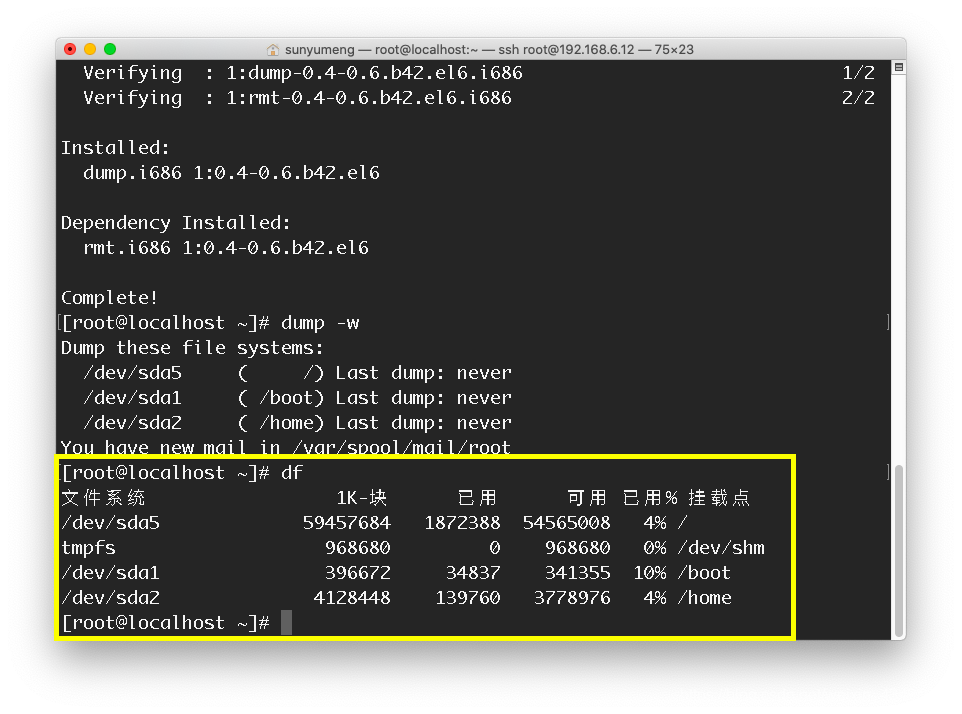
Task: Click '4128448' size for /dev/sda2
Action: (x=352, y=598)
